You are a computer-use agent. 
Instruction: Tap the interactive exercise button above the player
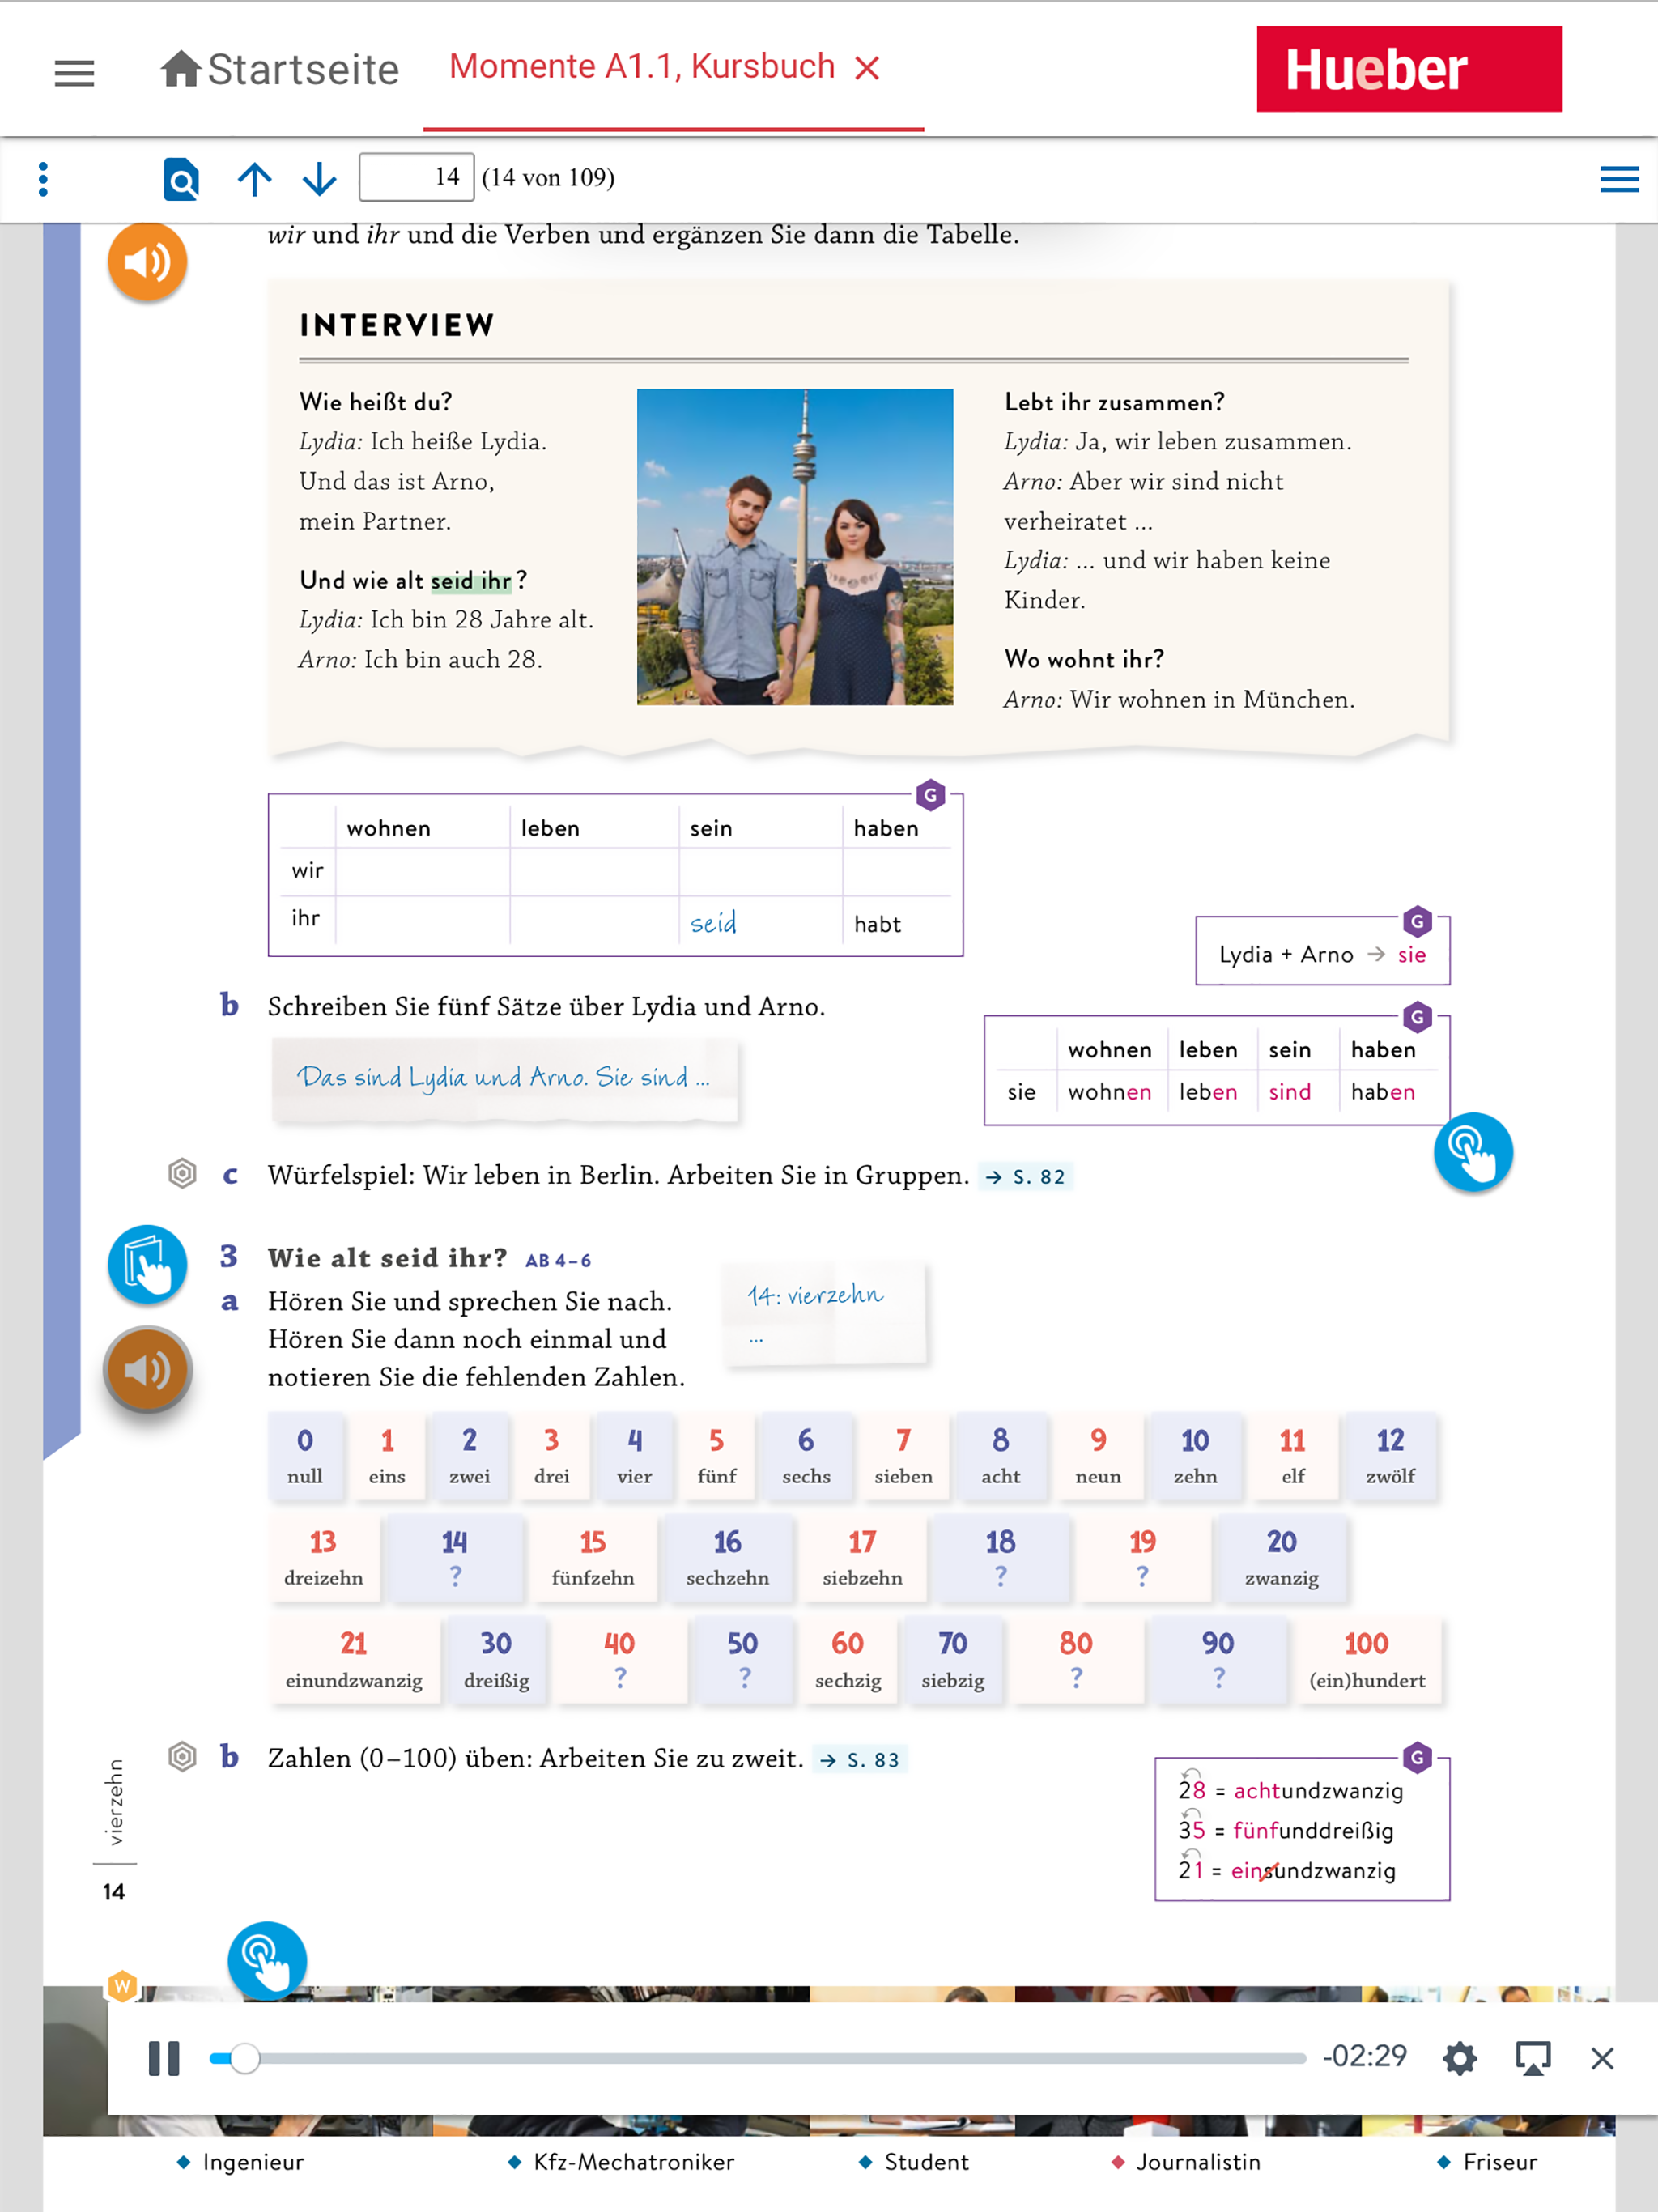(x=267, y=1960)
